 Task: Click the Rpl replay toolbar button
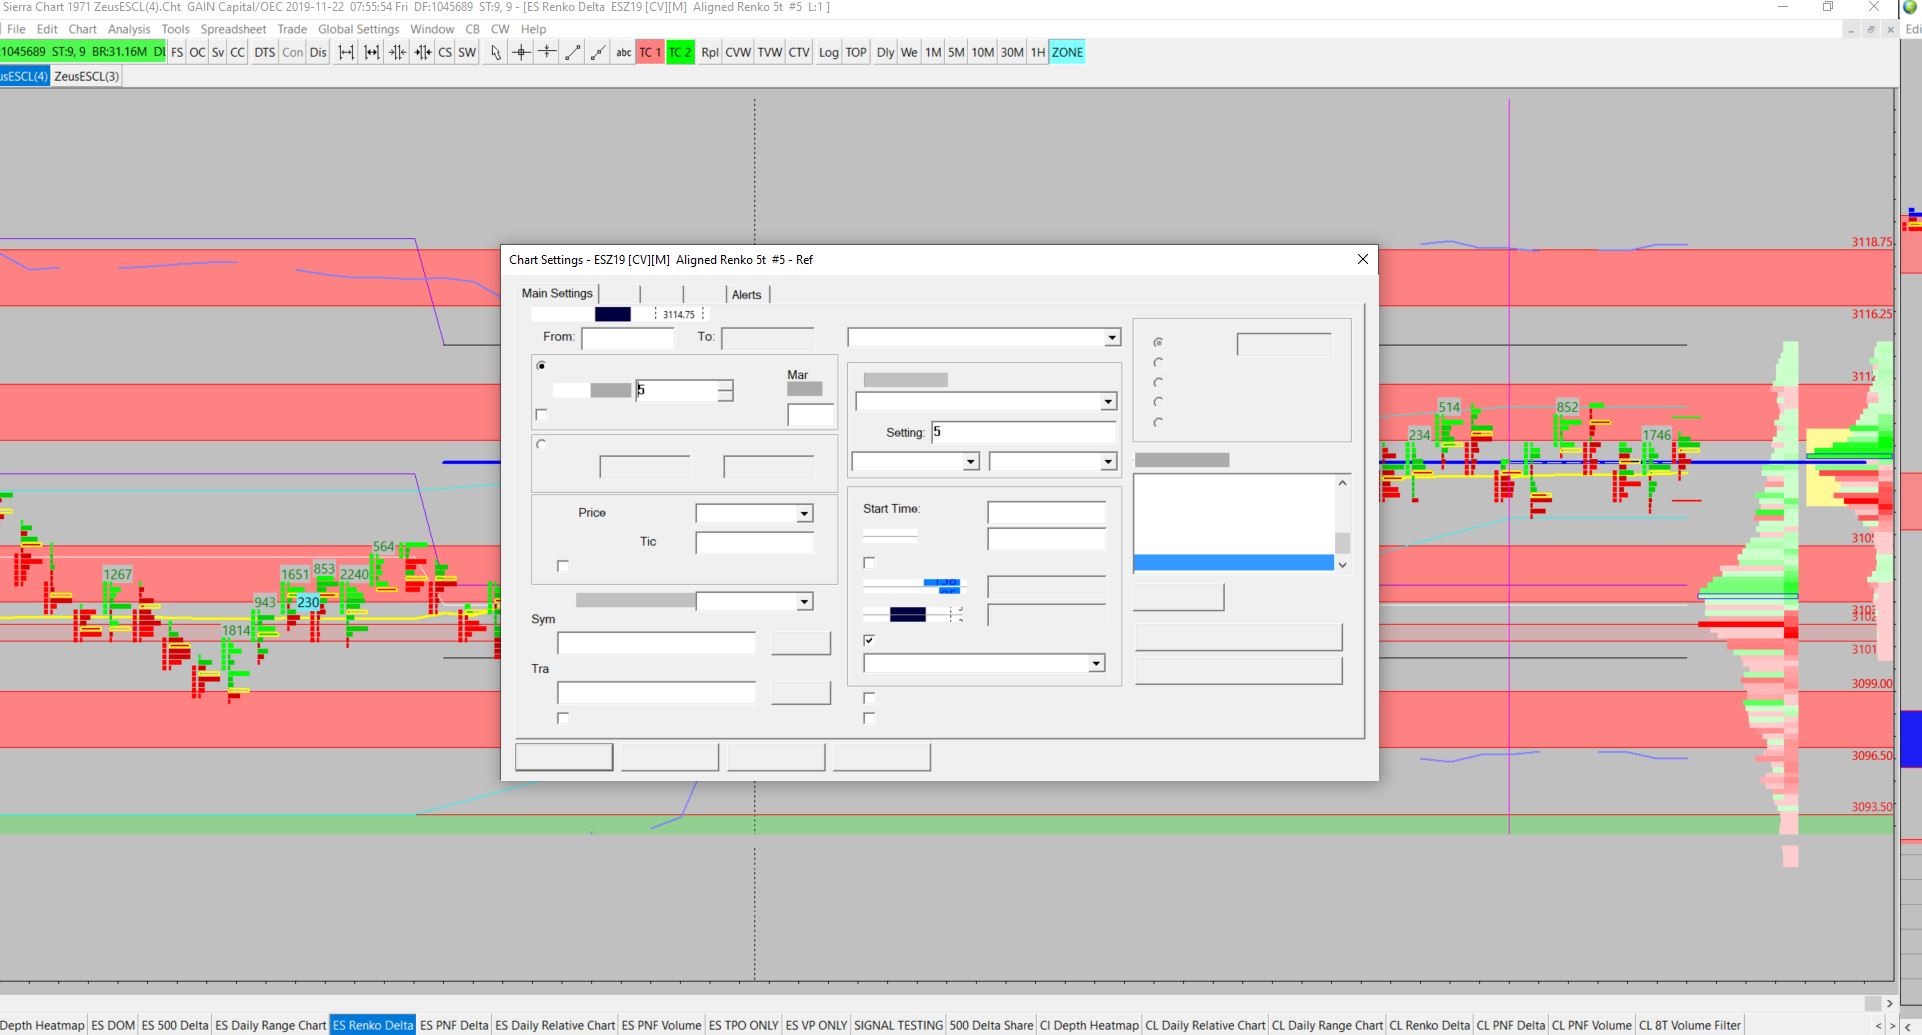pos(709,53)
